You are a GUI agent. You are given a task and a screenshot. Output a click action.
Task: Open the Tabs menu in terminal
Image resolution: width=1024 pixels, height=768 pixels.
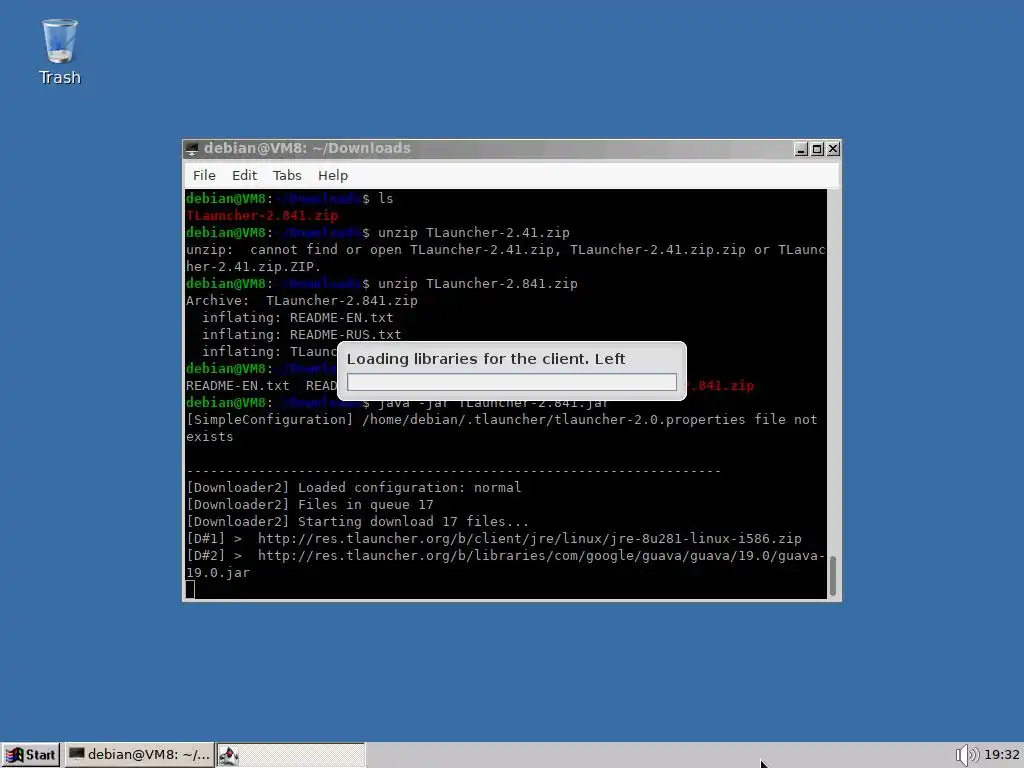pos(287,175)
